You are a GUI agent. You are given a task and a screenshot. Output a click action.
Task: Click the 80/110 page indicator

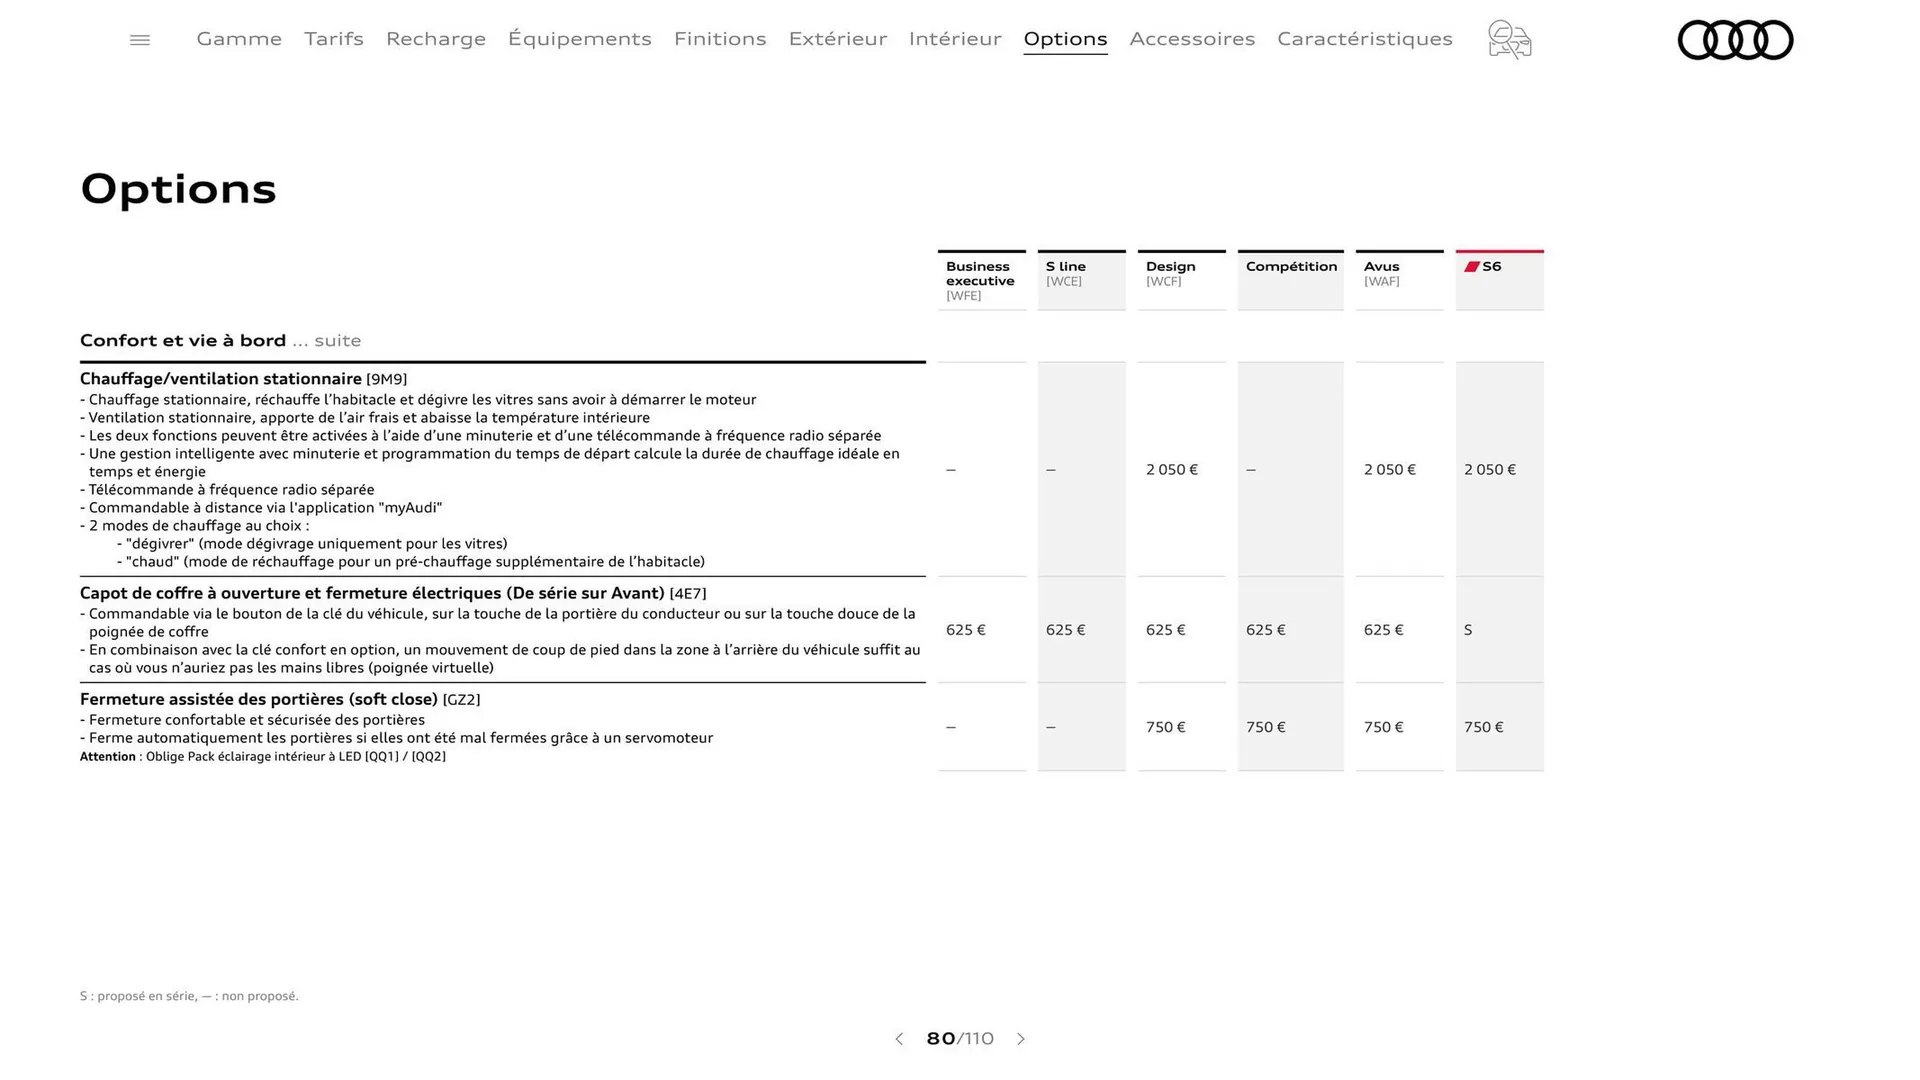pos(960,1039)
